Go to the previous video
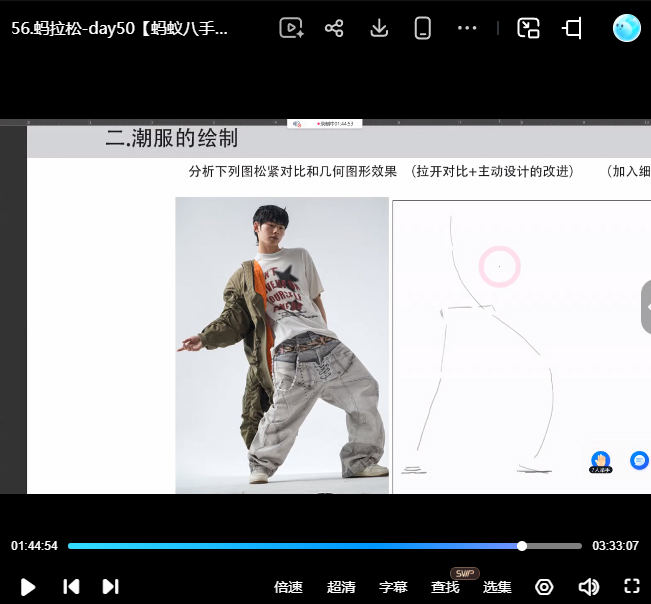 coord(71,587)
